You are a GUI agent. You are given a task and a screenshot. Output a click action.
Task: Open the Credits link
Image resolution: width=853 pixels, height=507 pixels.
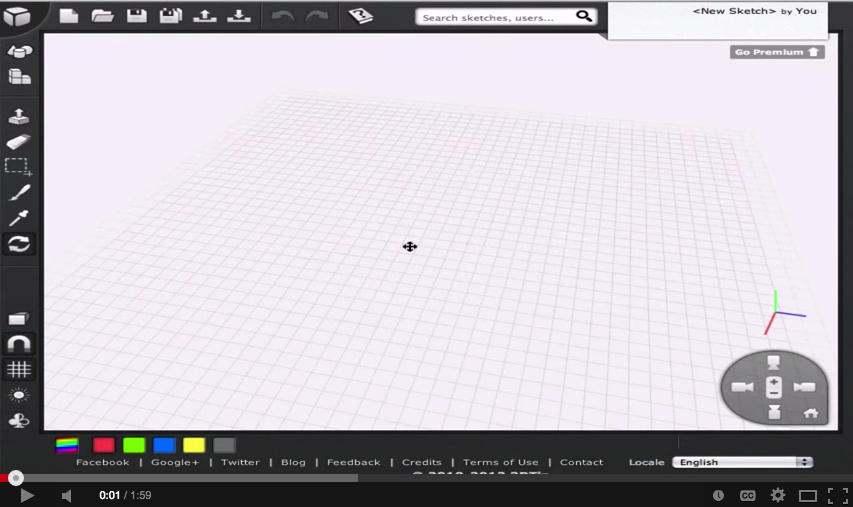coord(422,462)
